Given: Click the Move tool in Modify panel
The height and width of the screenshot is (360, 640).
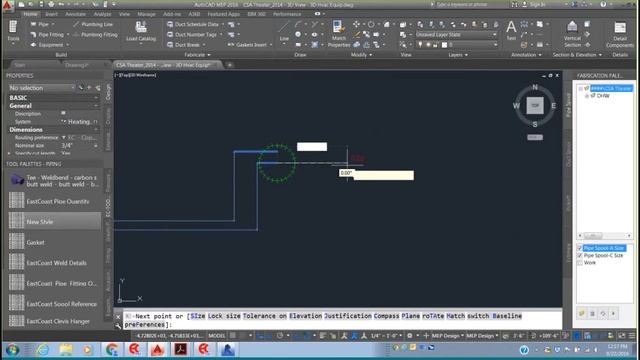Looking at the screenshot, I should click(356, 24).
